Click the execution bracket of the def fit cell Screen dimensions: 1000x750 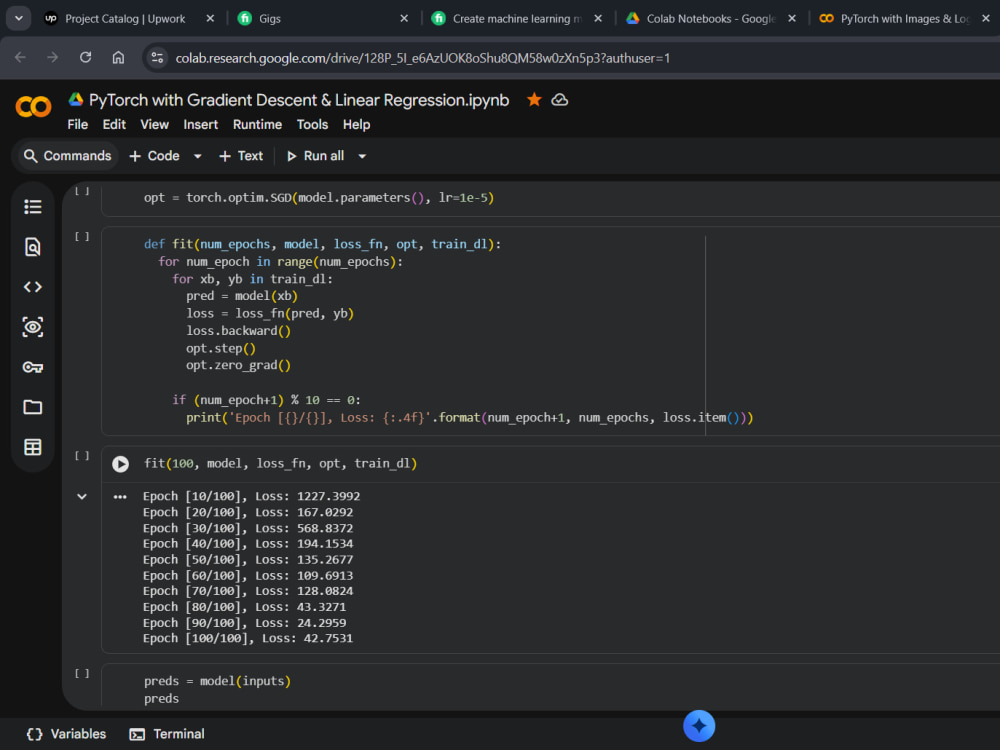[82, 237]
